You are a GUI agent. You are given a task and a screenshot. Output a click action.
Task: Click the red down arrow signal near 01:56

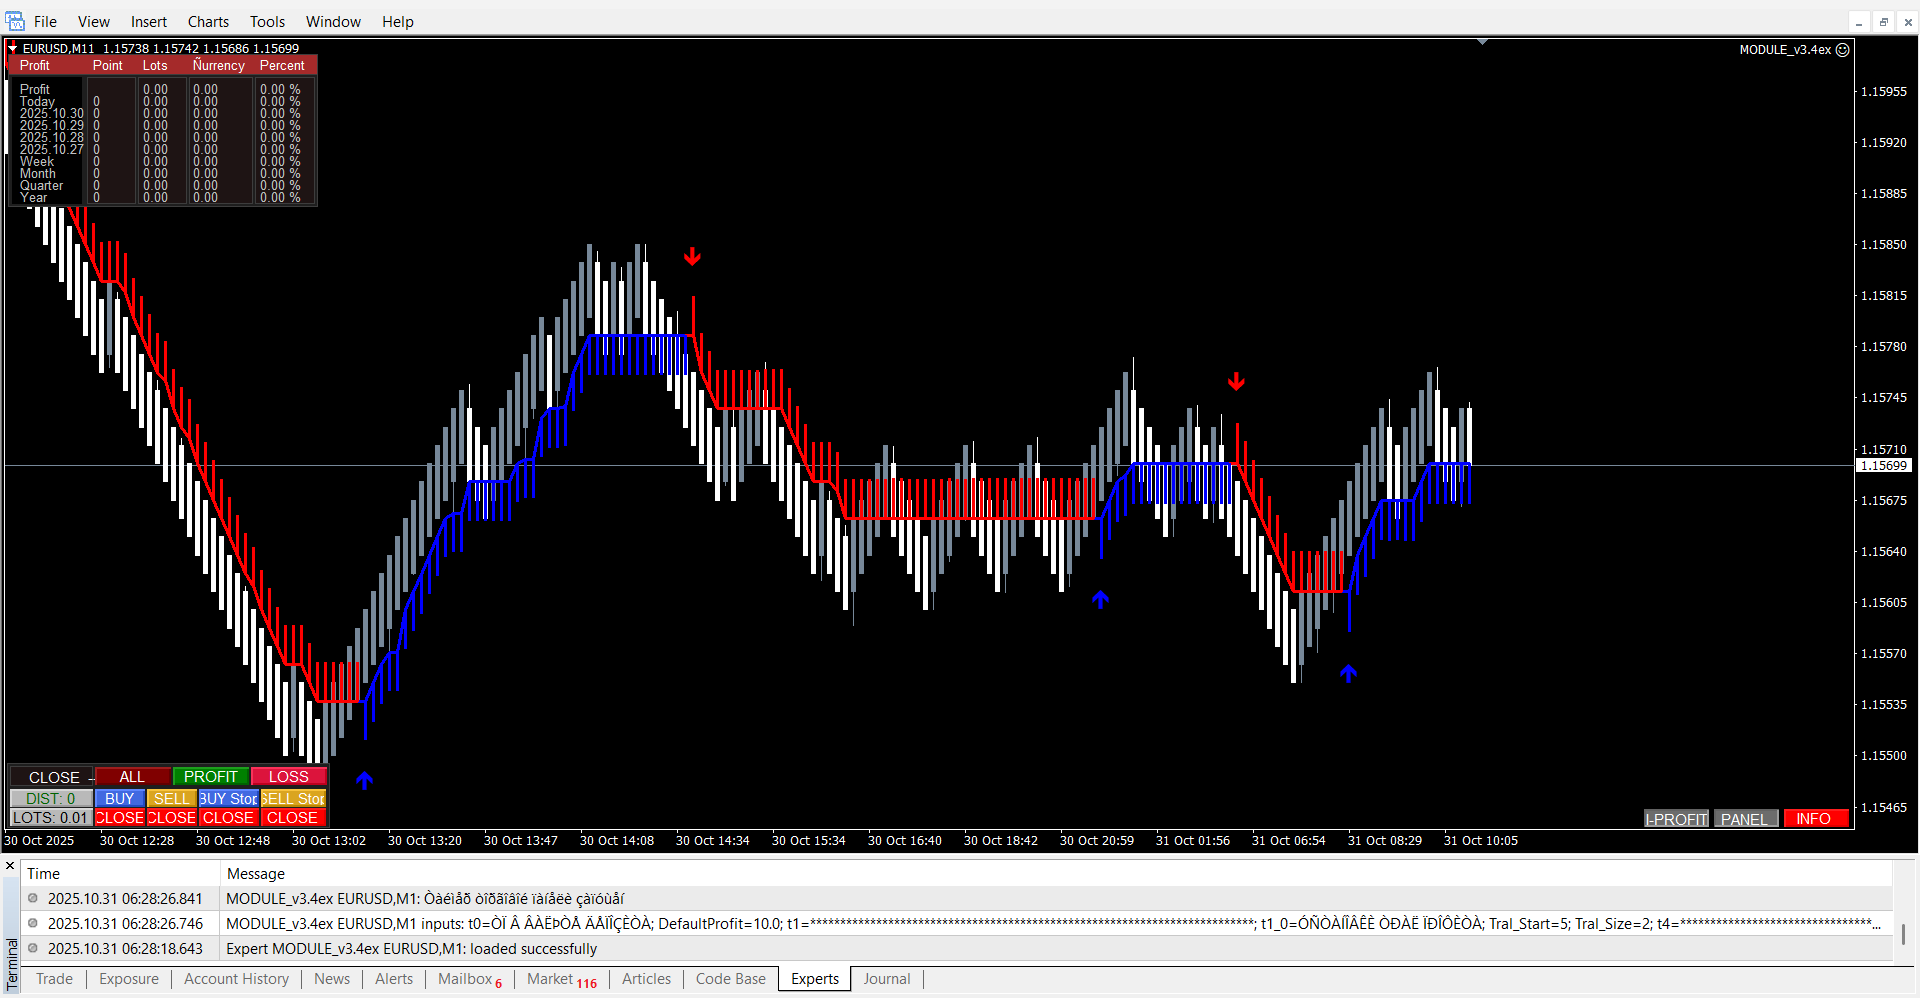[1236, 381]
